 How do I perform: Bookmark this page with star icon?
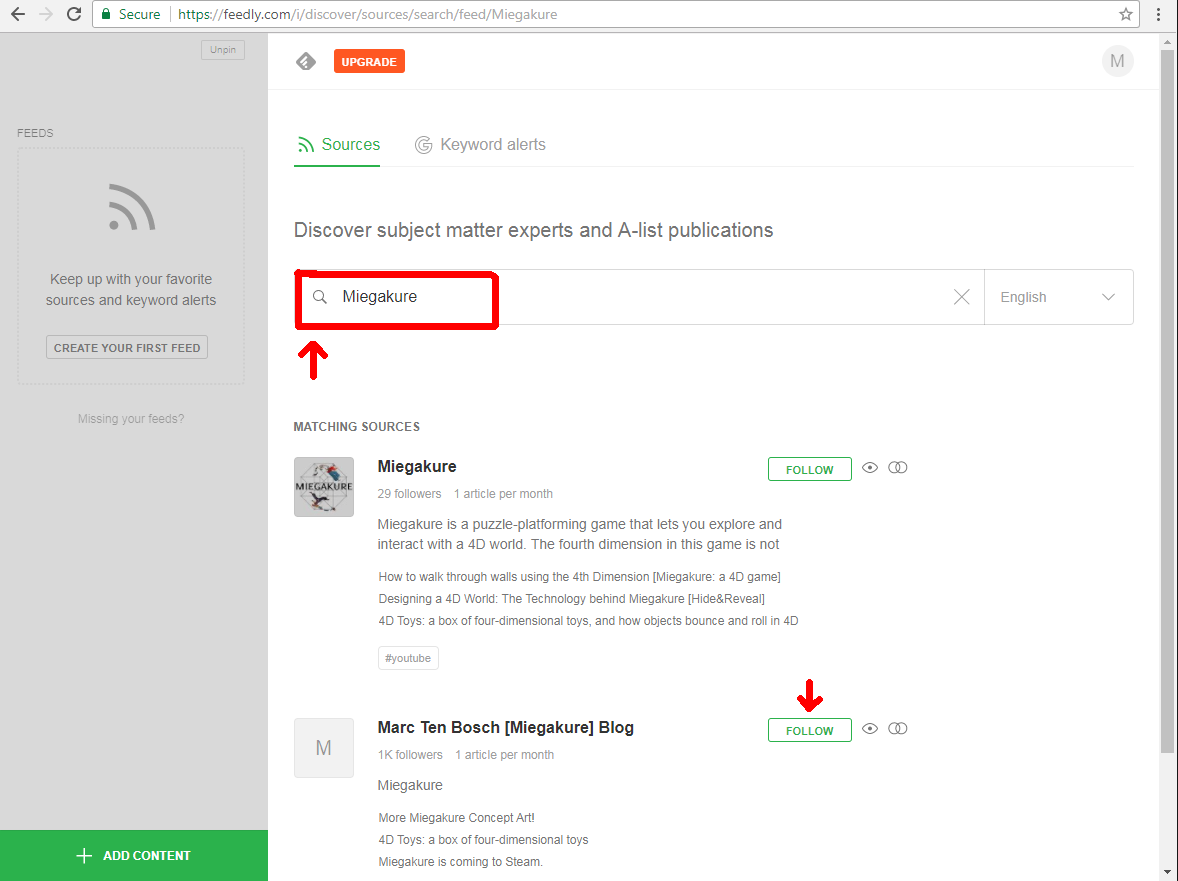1125,14
